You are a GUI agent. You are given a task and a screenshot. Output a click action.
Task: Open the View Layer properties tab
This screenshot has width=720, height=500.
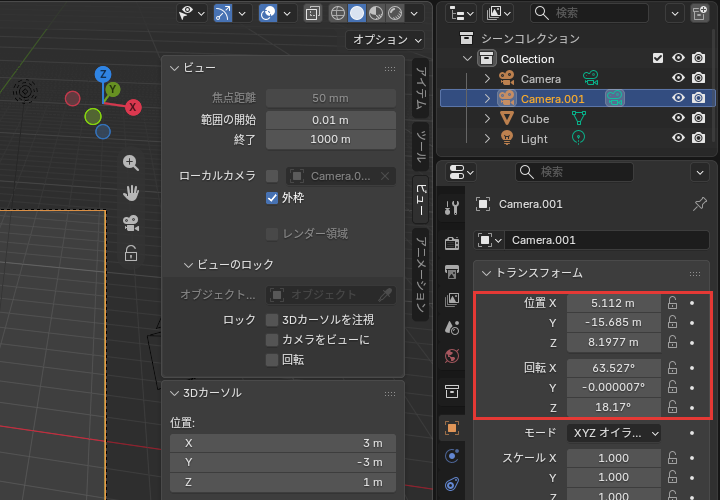[x=452, y=299]
